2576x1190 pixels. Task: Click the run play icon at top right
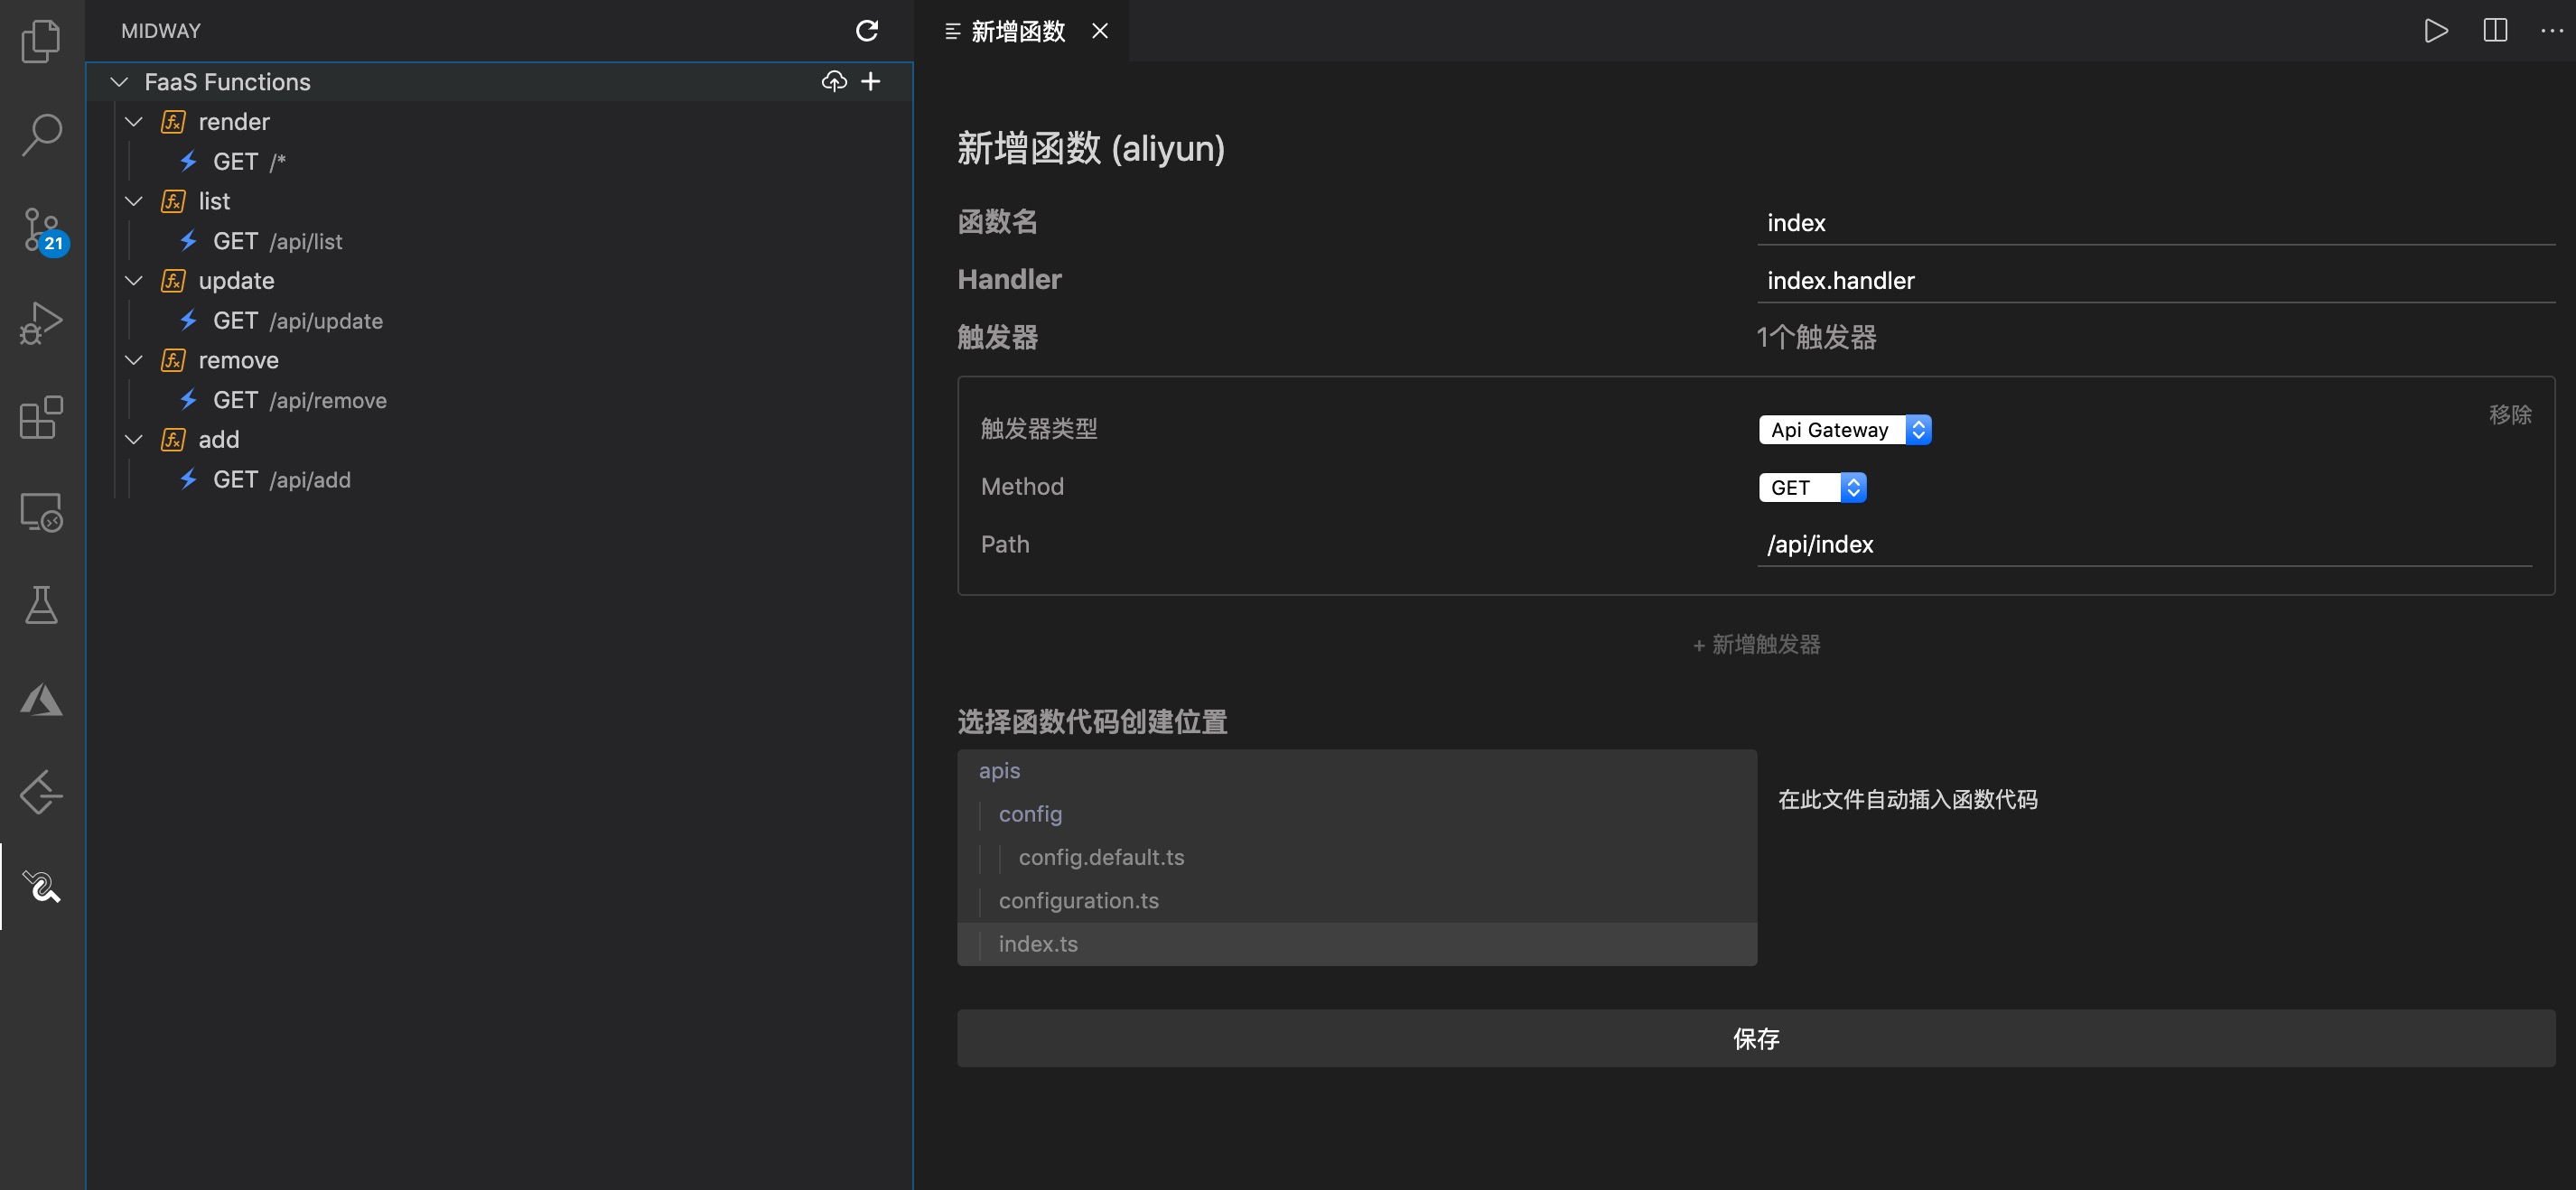2436,31
